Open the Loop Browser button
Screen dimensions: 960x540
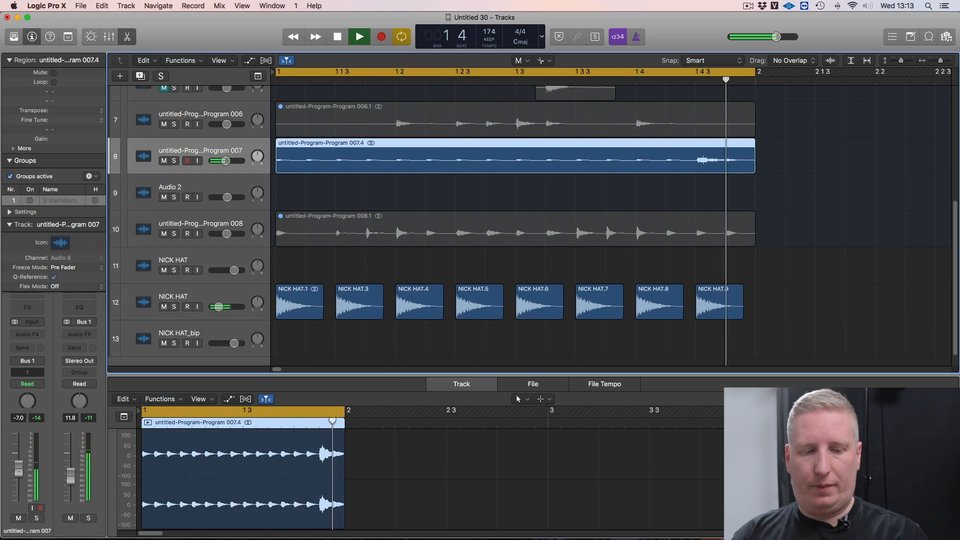click(929, 37)
